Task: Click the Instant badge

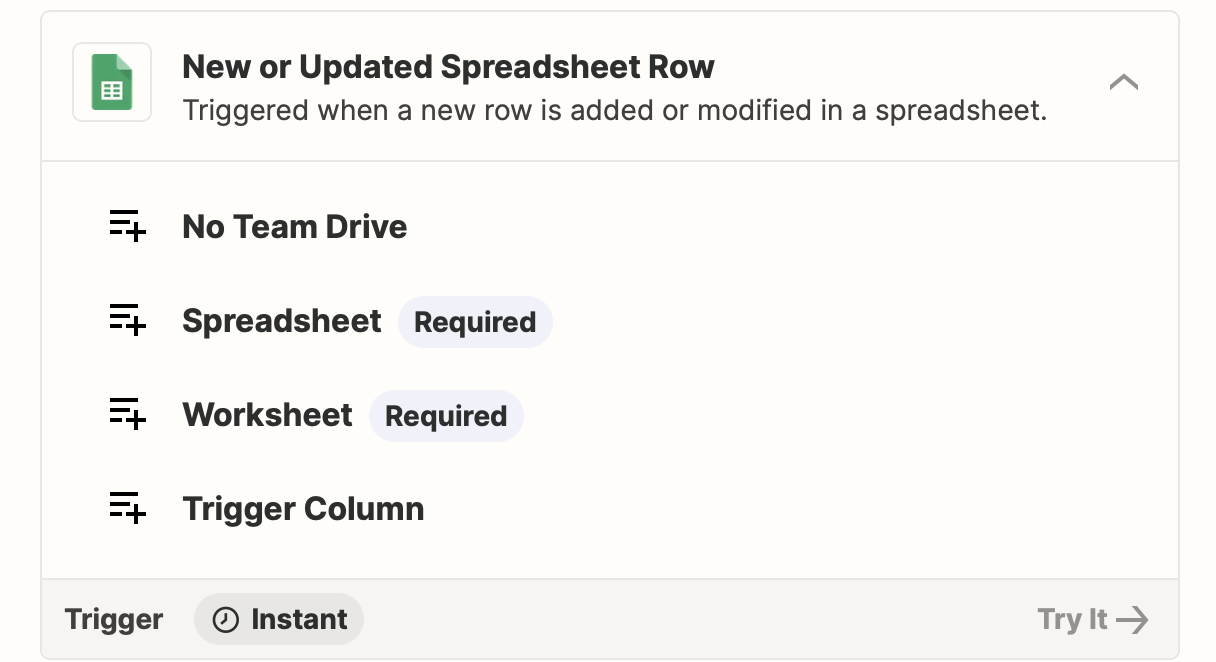Action: pyautogui.click(x=279, y=620)
